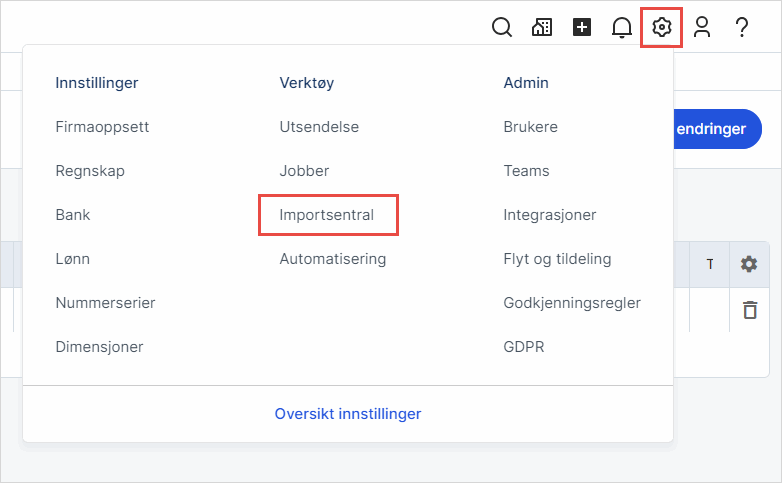Click the plus quick-create icon
Screen dimensions: 782x483
(582, 27)
